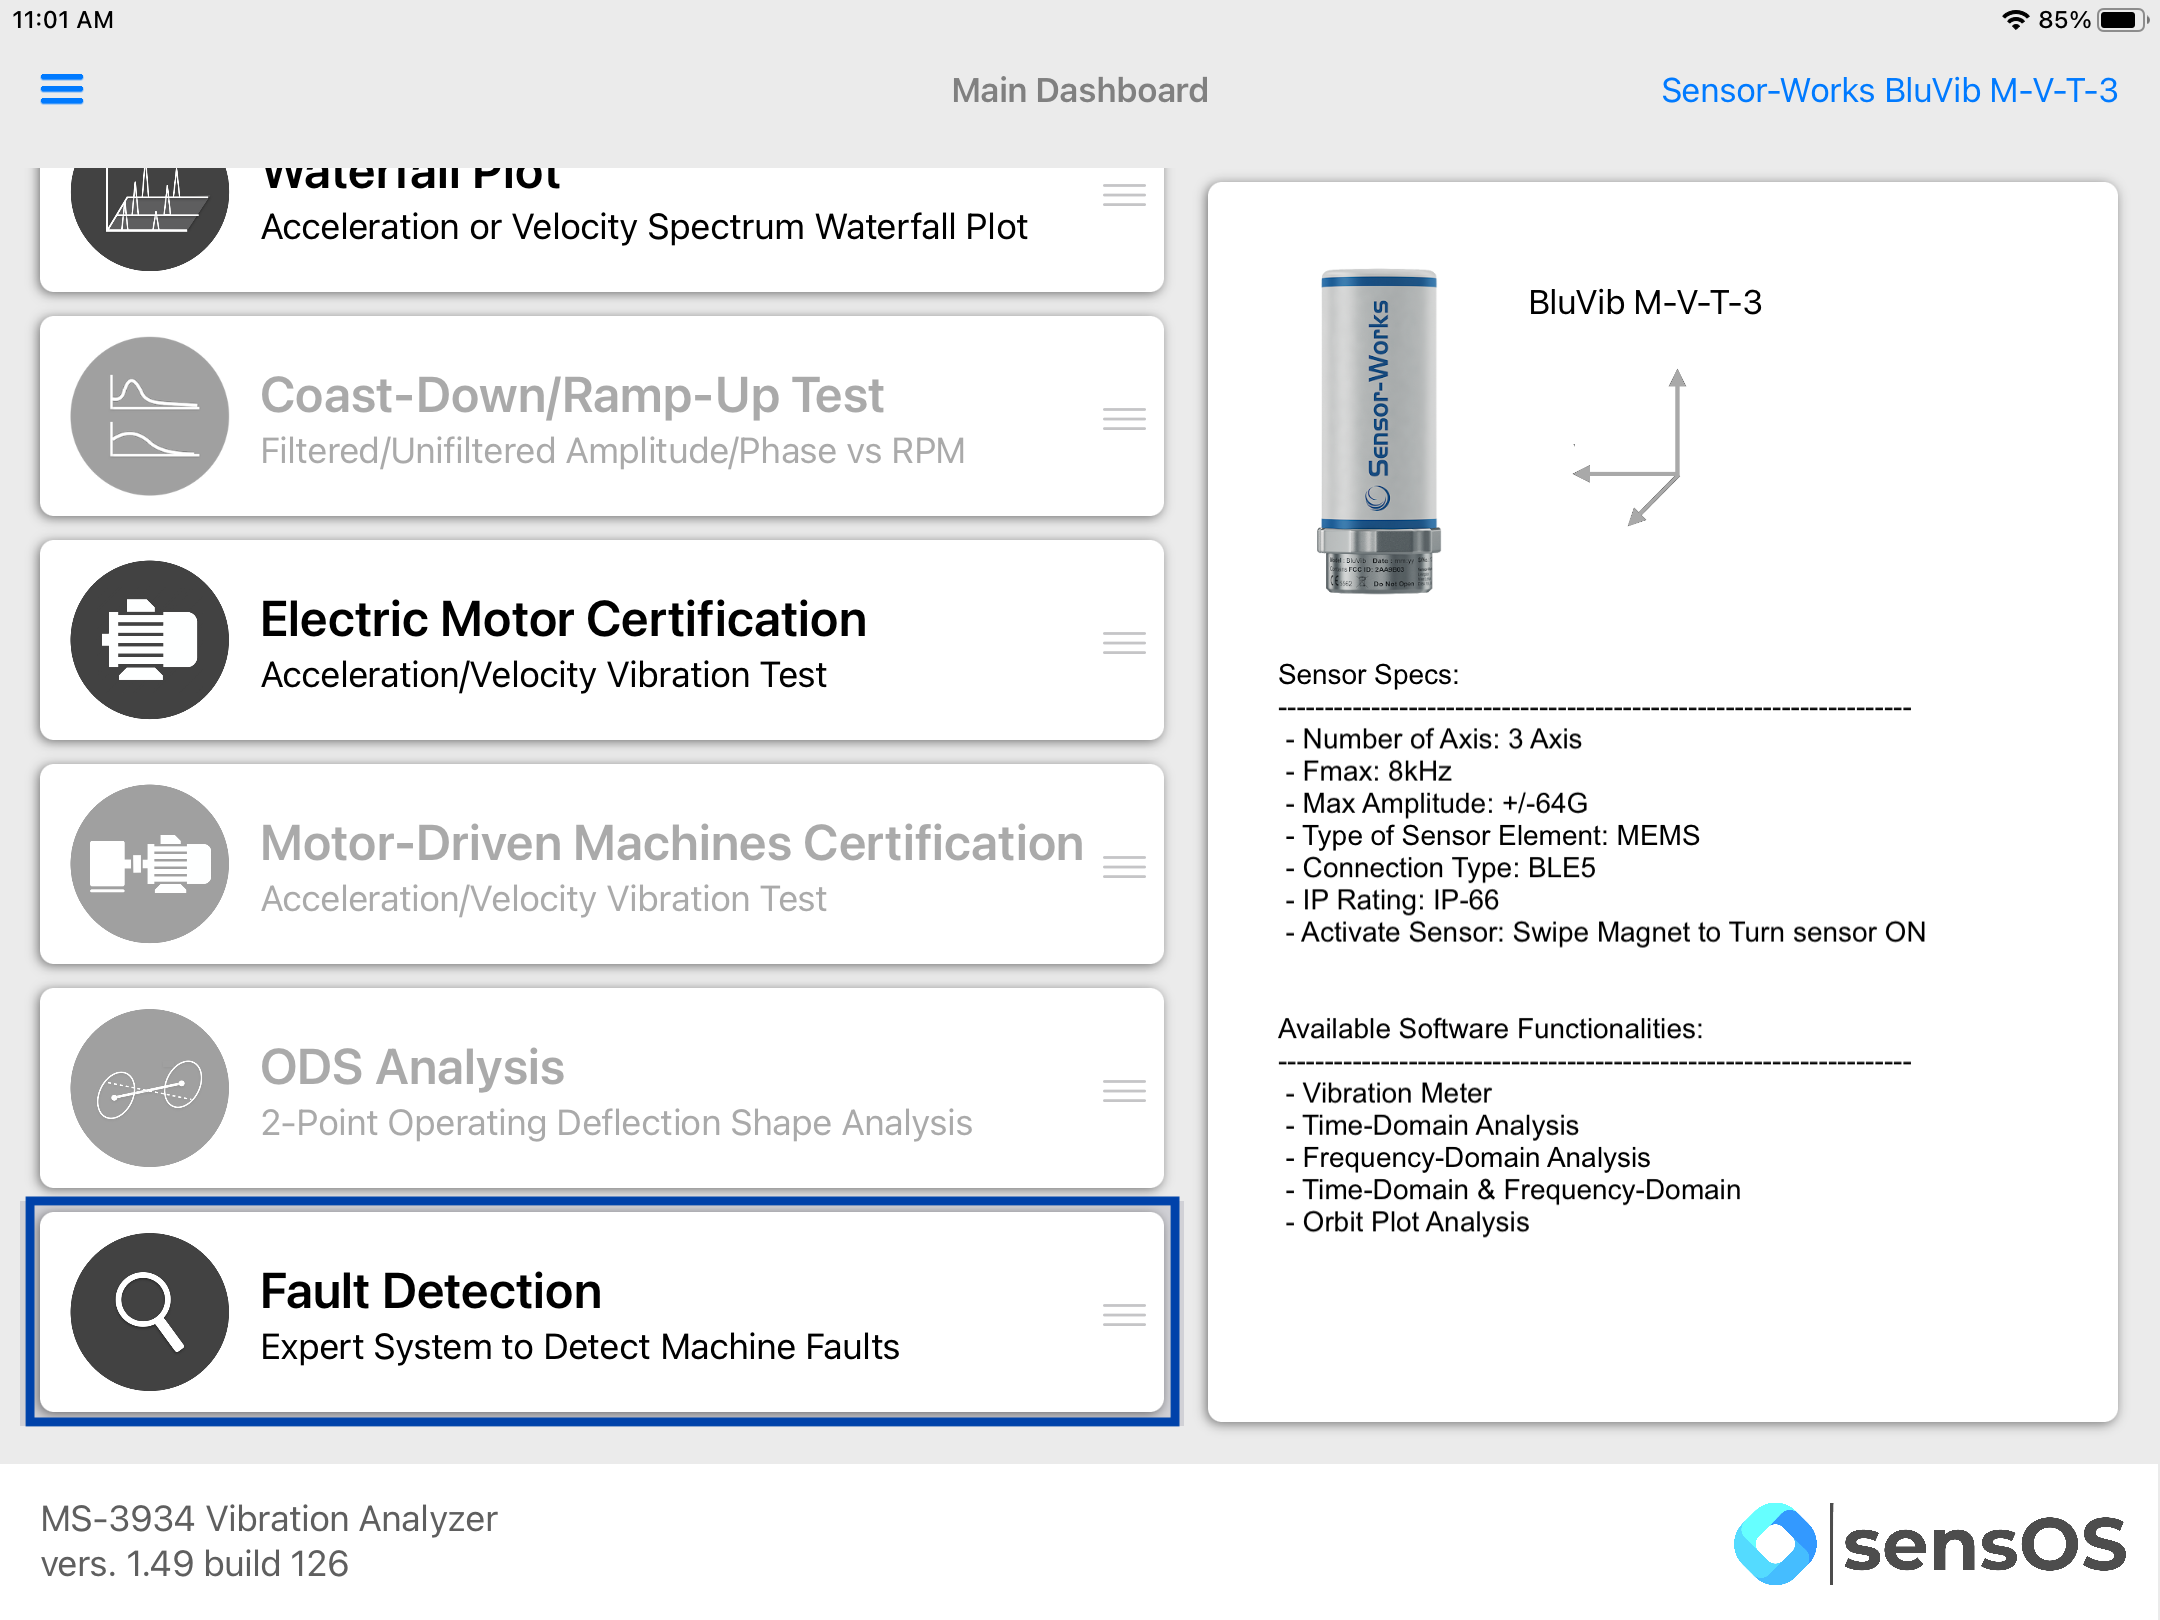Select Coast-Down/Ramp-Up Test title

(572, 395)
